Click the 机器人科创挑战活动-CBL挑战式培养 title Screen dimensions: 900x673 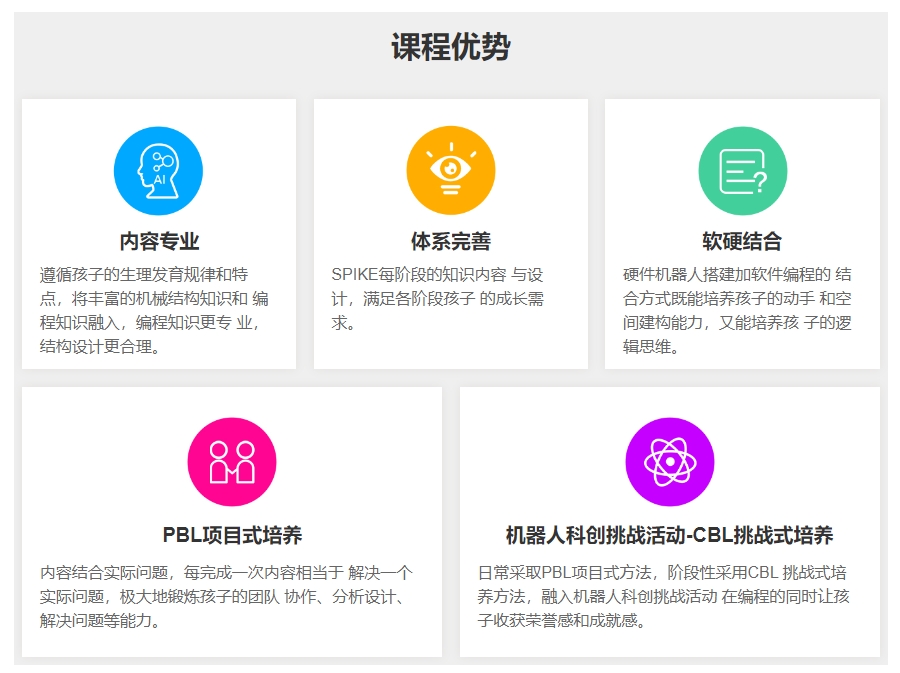coord(669,535)
